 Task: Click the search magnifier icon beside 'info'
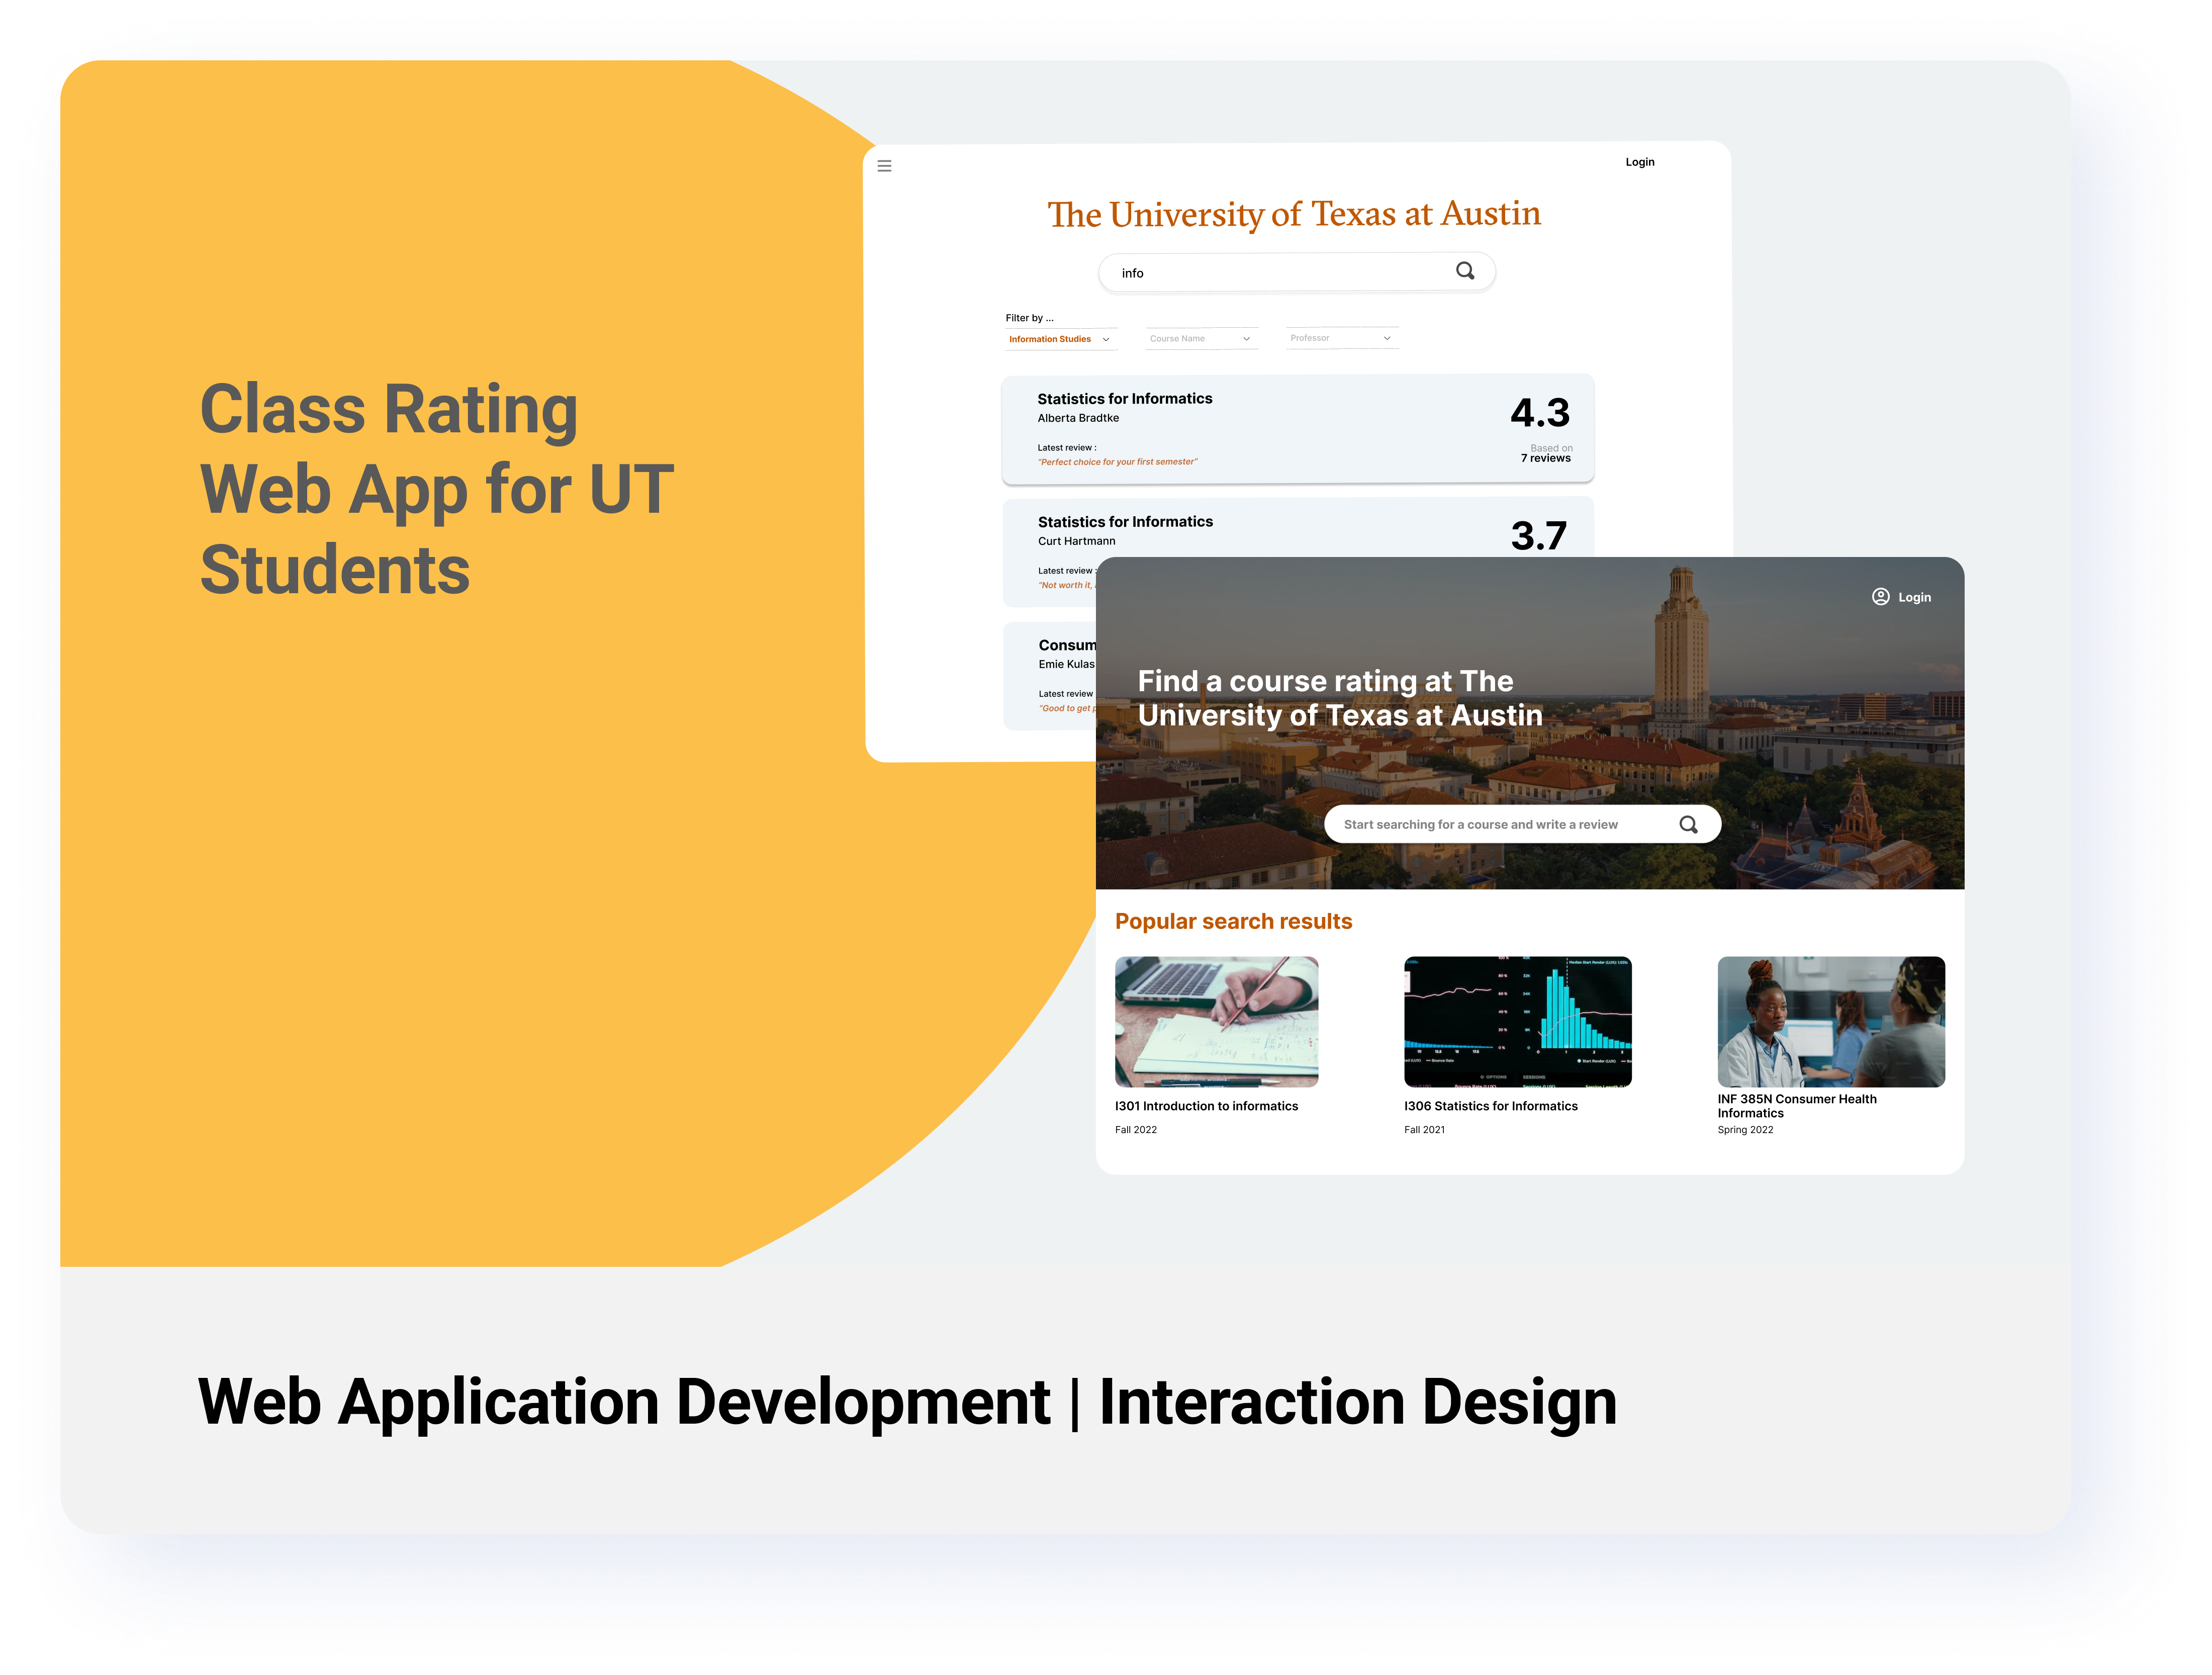click(1465, 271)
